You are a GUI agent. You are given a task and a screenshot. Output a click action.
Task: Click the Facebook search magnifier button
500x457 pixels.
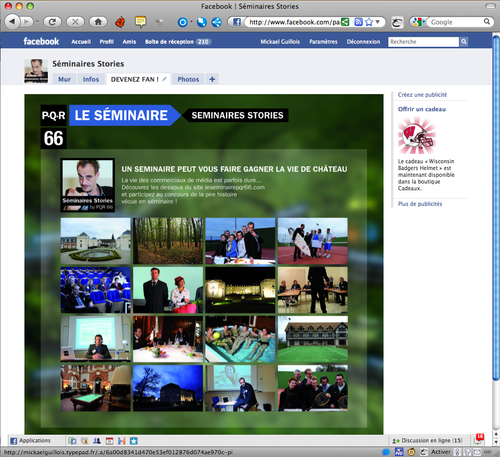[x=464, y=42]
